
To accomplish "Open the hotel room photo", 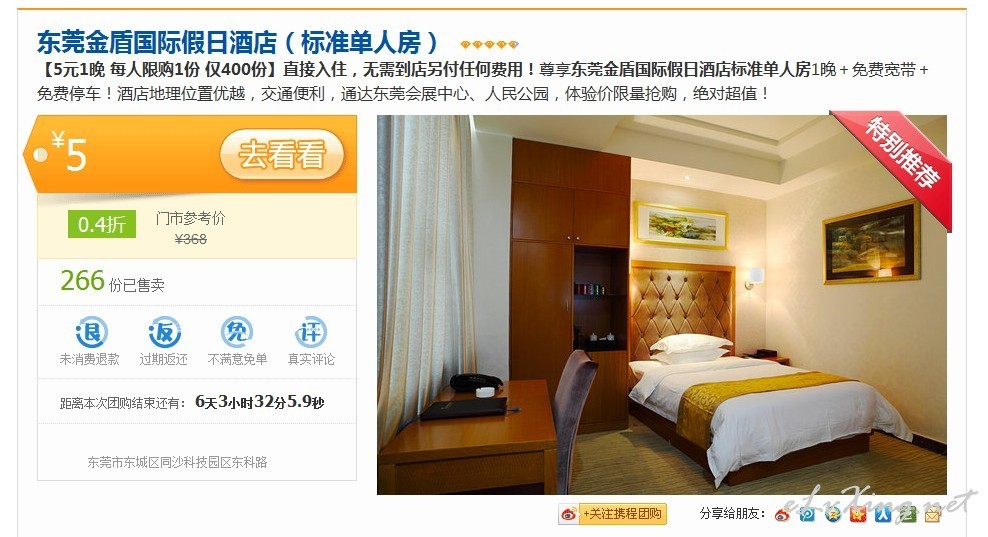I will pyautogui.click(x=662, y=304).
